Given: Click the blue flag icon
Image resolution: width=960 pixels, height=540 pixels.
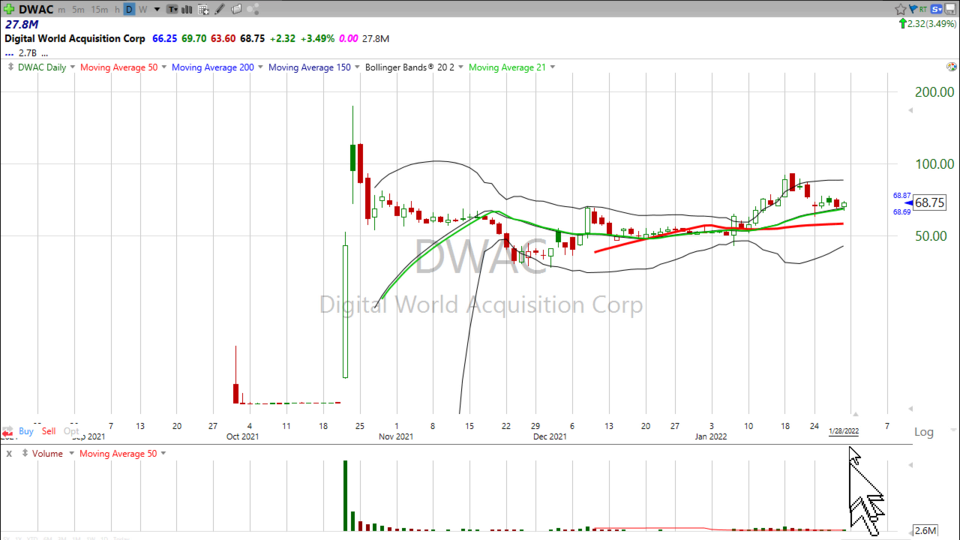Looking at the screenshot, I should click(913, 9).
